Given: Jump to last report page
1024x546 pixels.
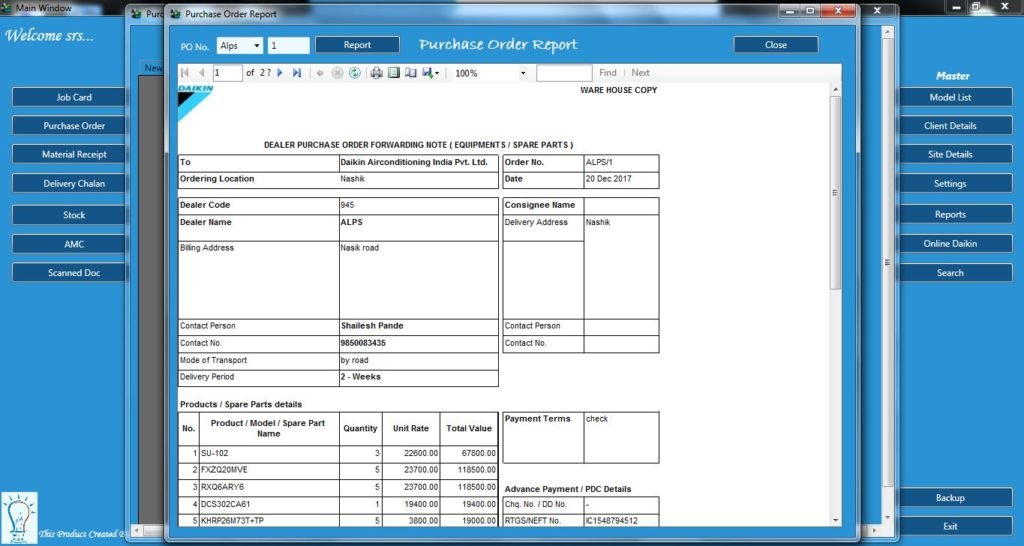Looking at the screenshot, I should (x=296, y=73).
